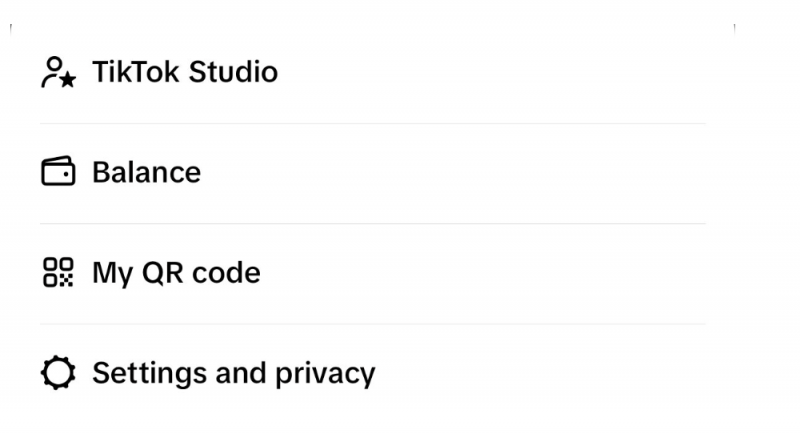The width and height of the screenshot is (800, 434).
Task: Click the "Balance" text label
Action: pyautogui.click(x=146, y=172)
